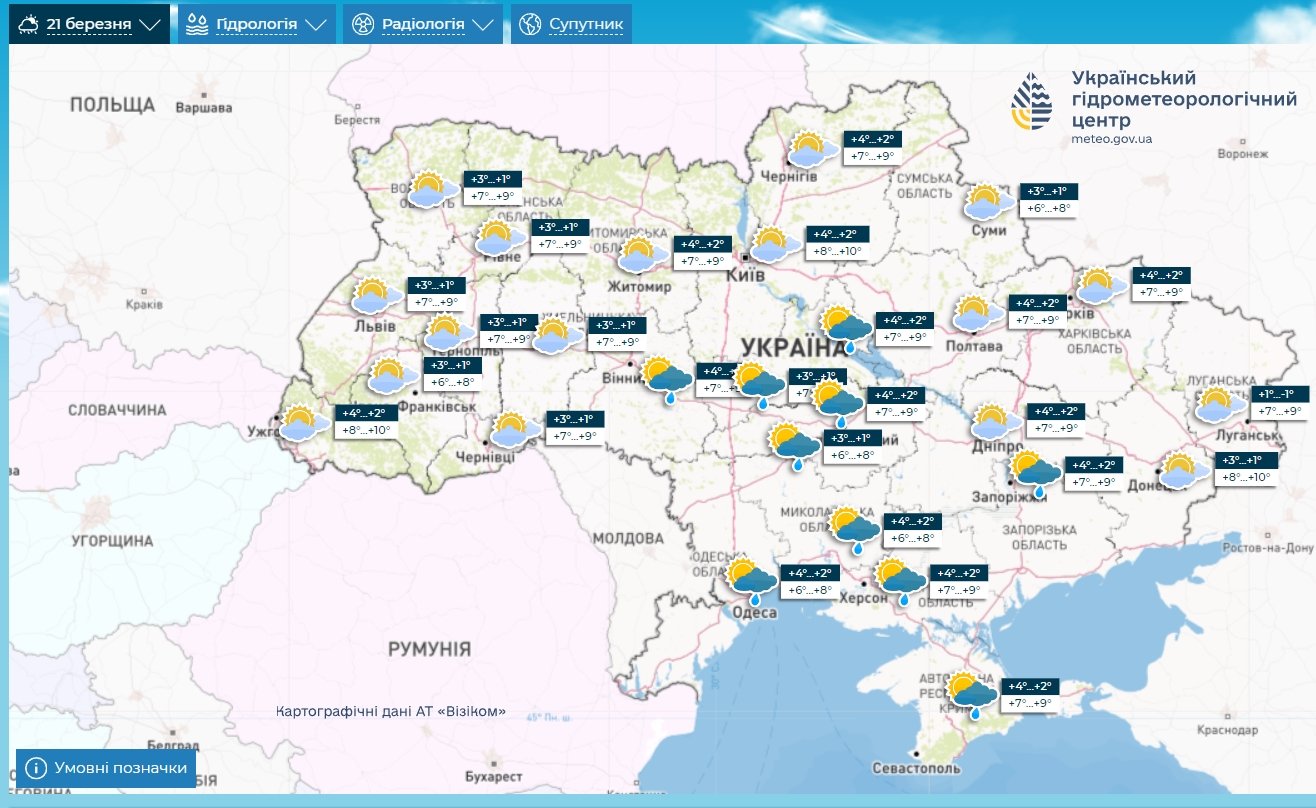This screenshot has width=1316, height=808.
Task: Click the radiation icon in Радіологія
Action: 362,24
